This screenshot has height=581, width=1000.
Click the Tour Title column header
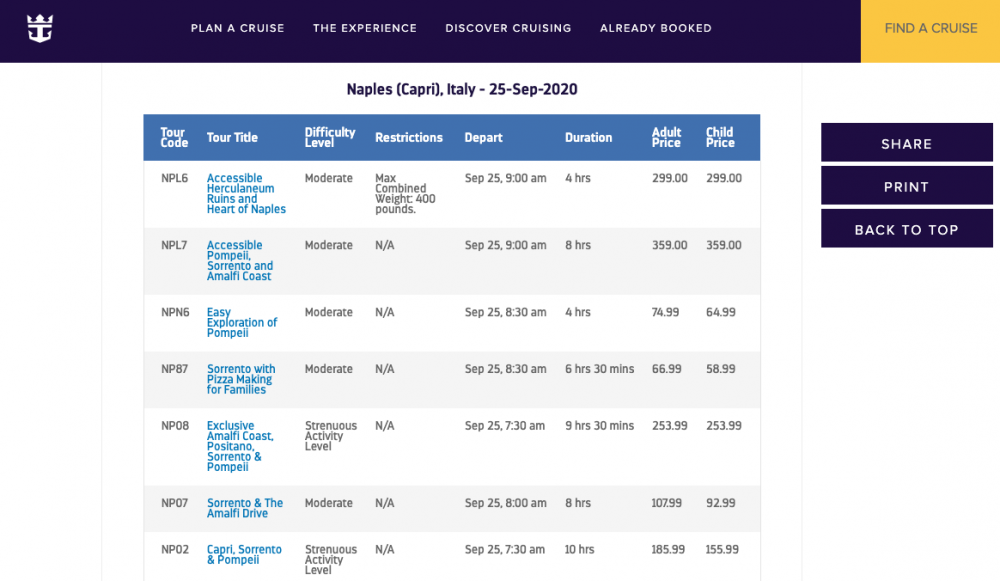pyautogui.click(x=232, y=137)
